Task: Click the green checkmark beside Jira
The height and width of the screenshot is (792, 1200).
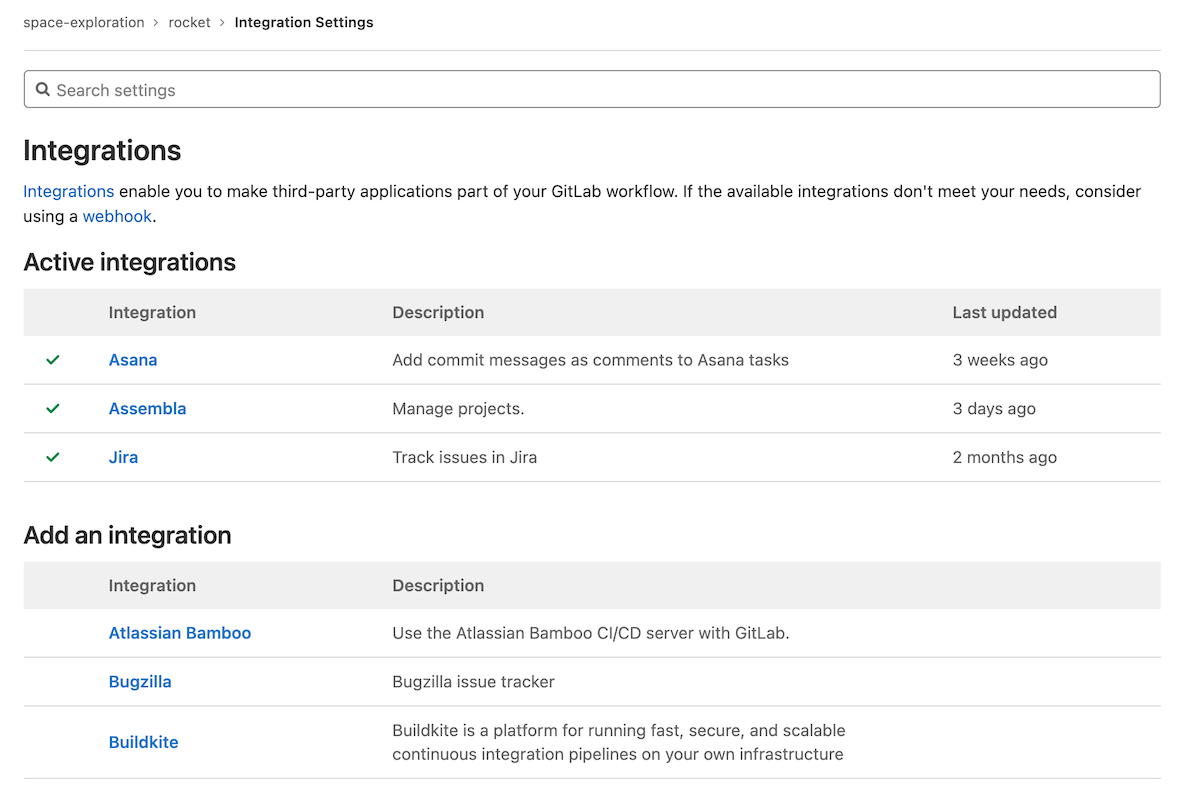Action: (x=53, y=457)
